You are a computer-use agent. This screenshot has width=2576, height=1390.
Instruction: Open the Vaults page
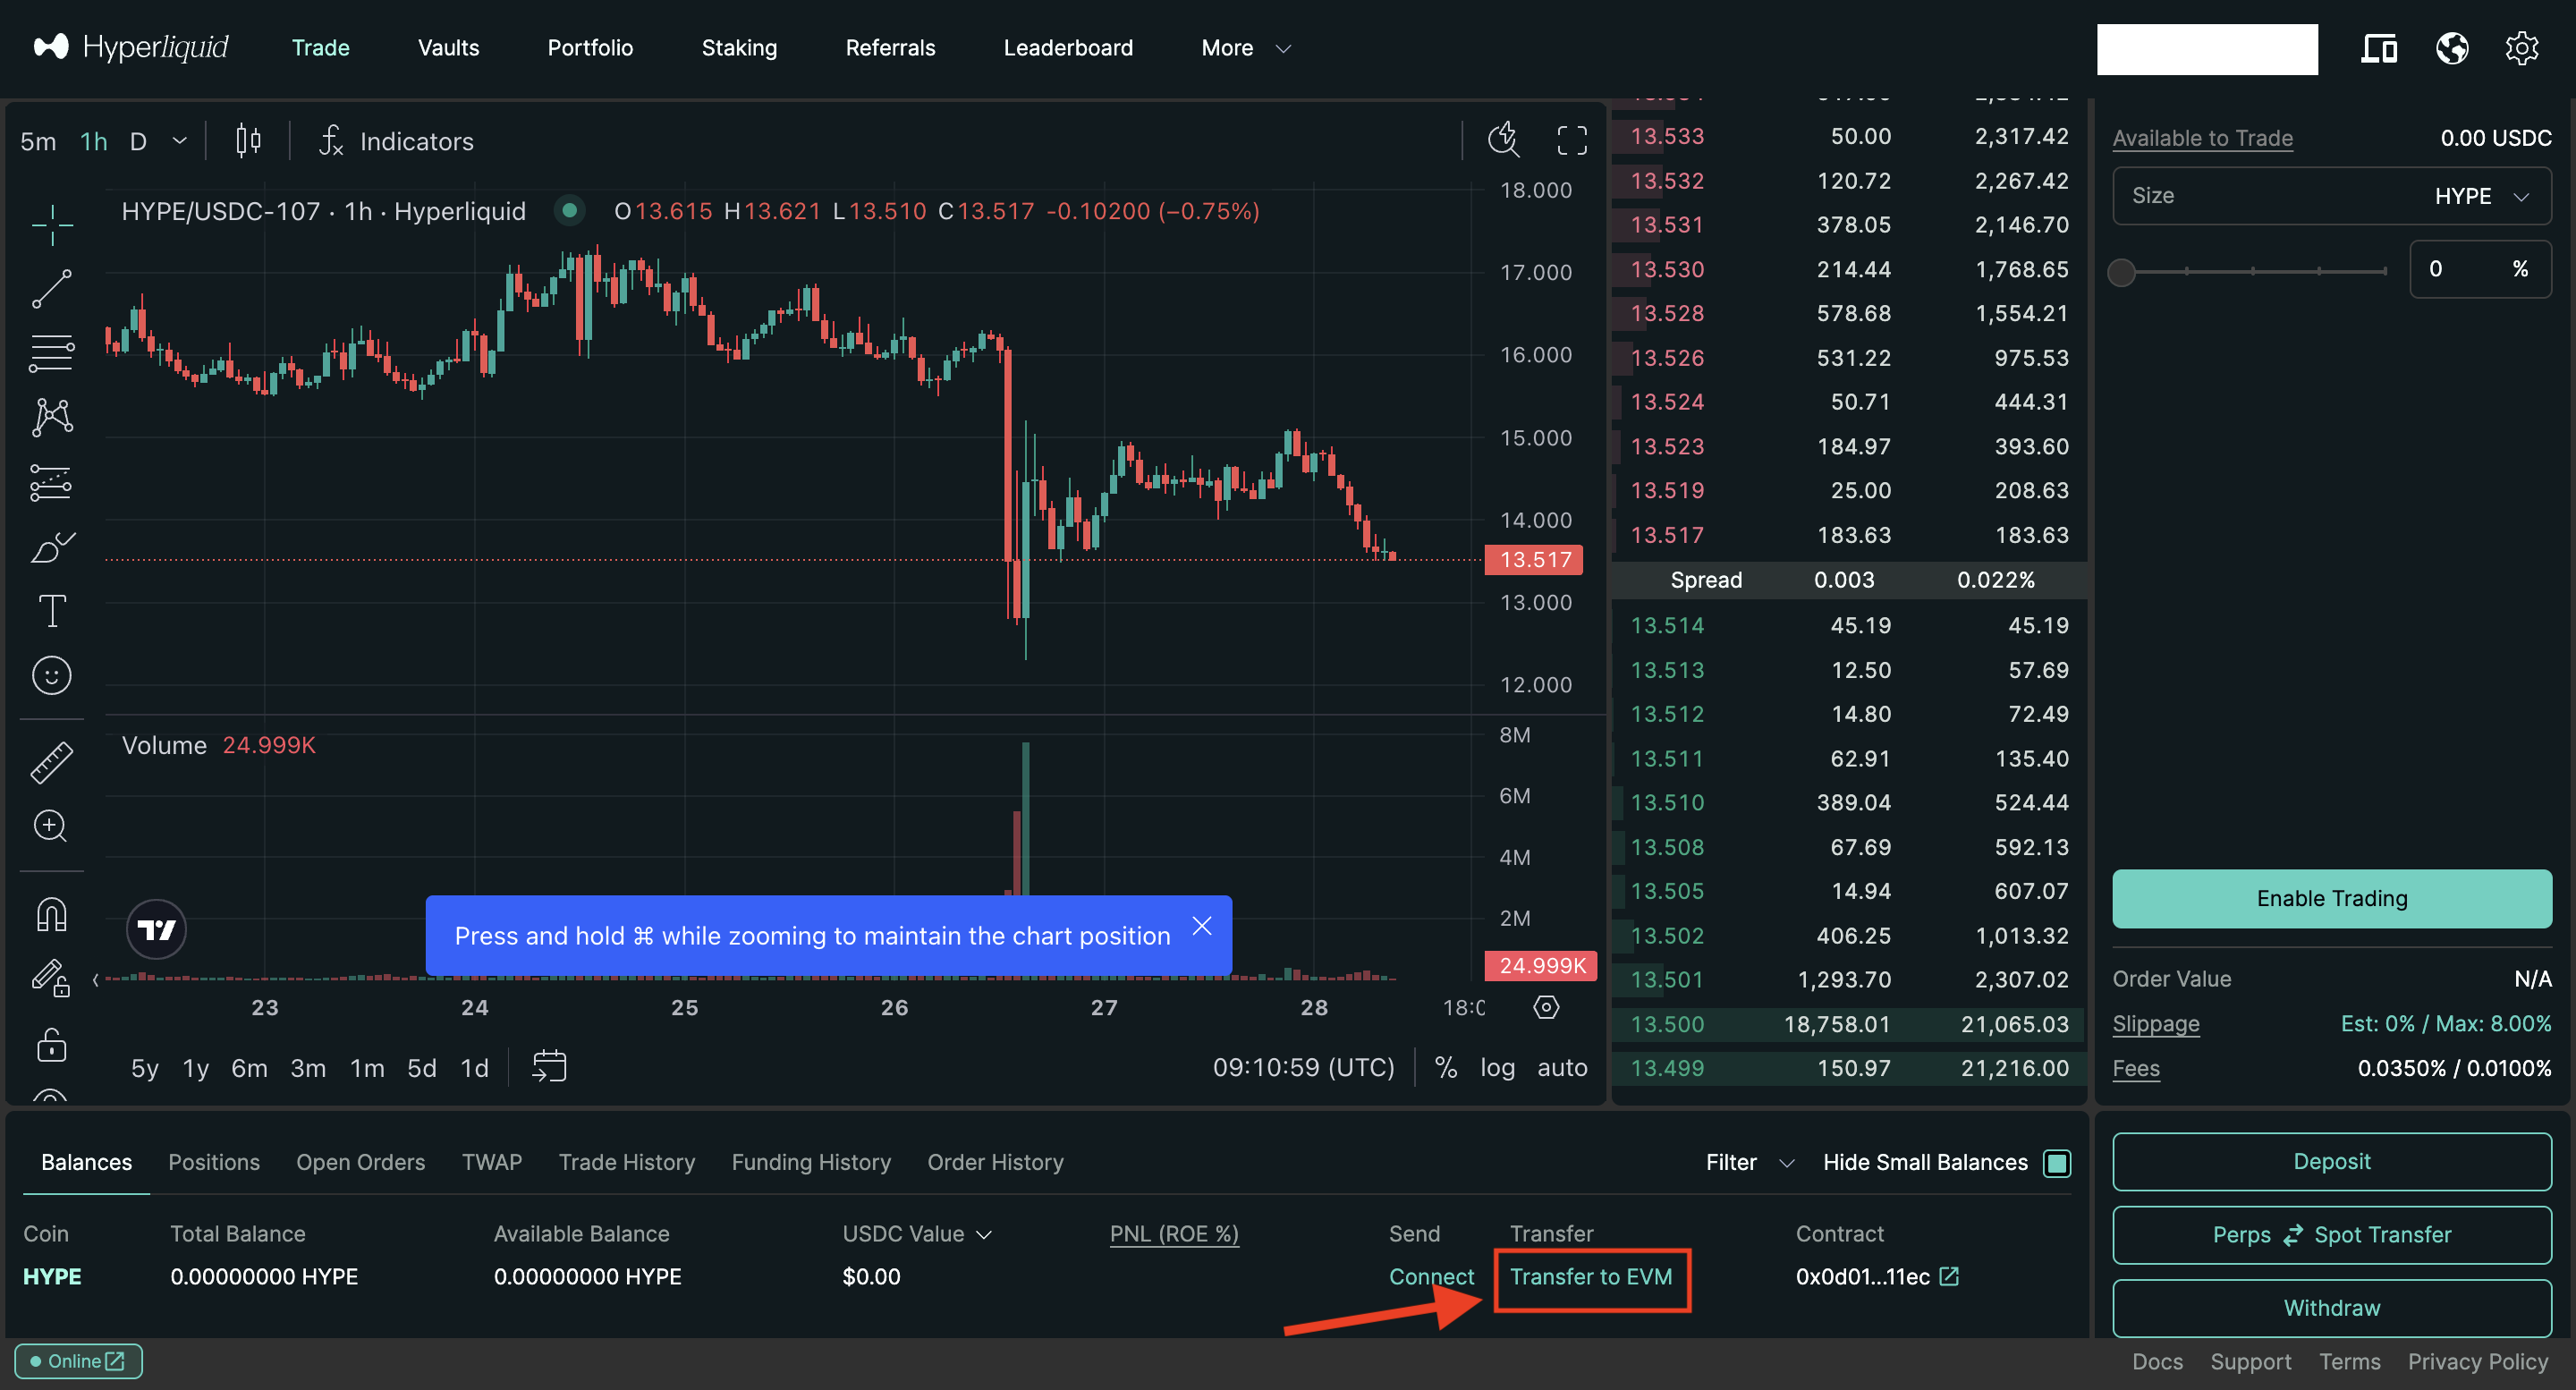click(x=448, y=47)
